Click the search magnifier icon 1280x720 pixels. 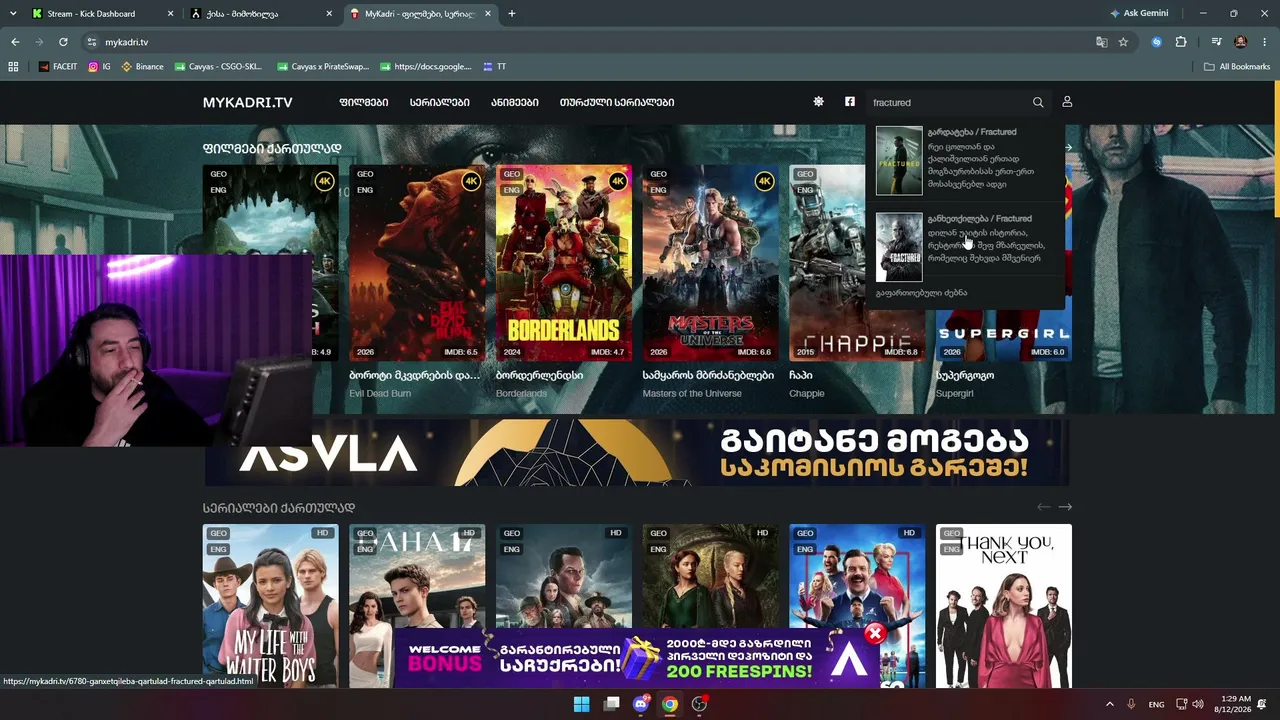[x=1038, y=102]
